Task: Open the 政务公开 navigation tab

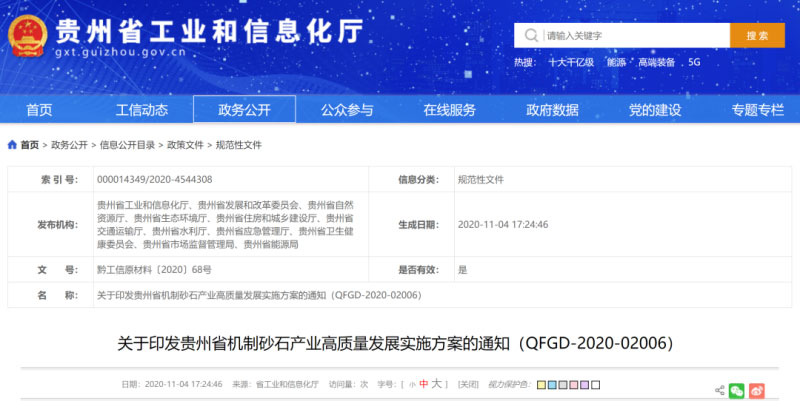Action: tap(244, 110)
